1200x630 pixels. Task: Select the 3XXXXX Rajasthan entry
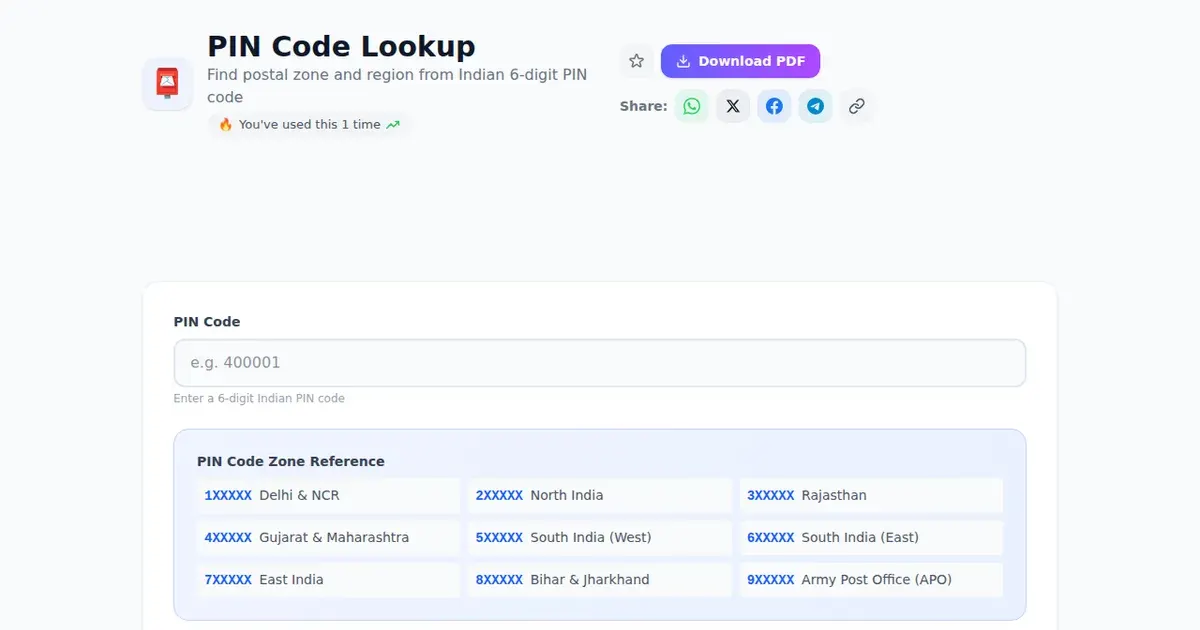pos(871,495)
